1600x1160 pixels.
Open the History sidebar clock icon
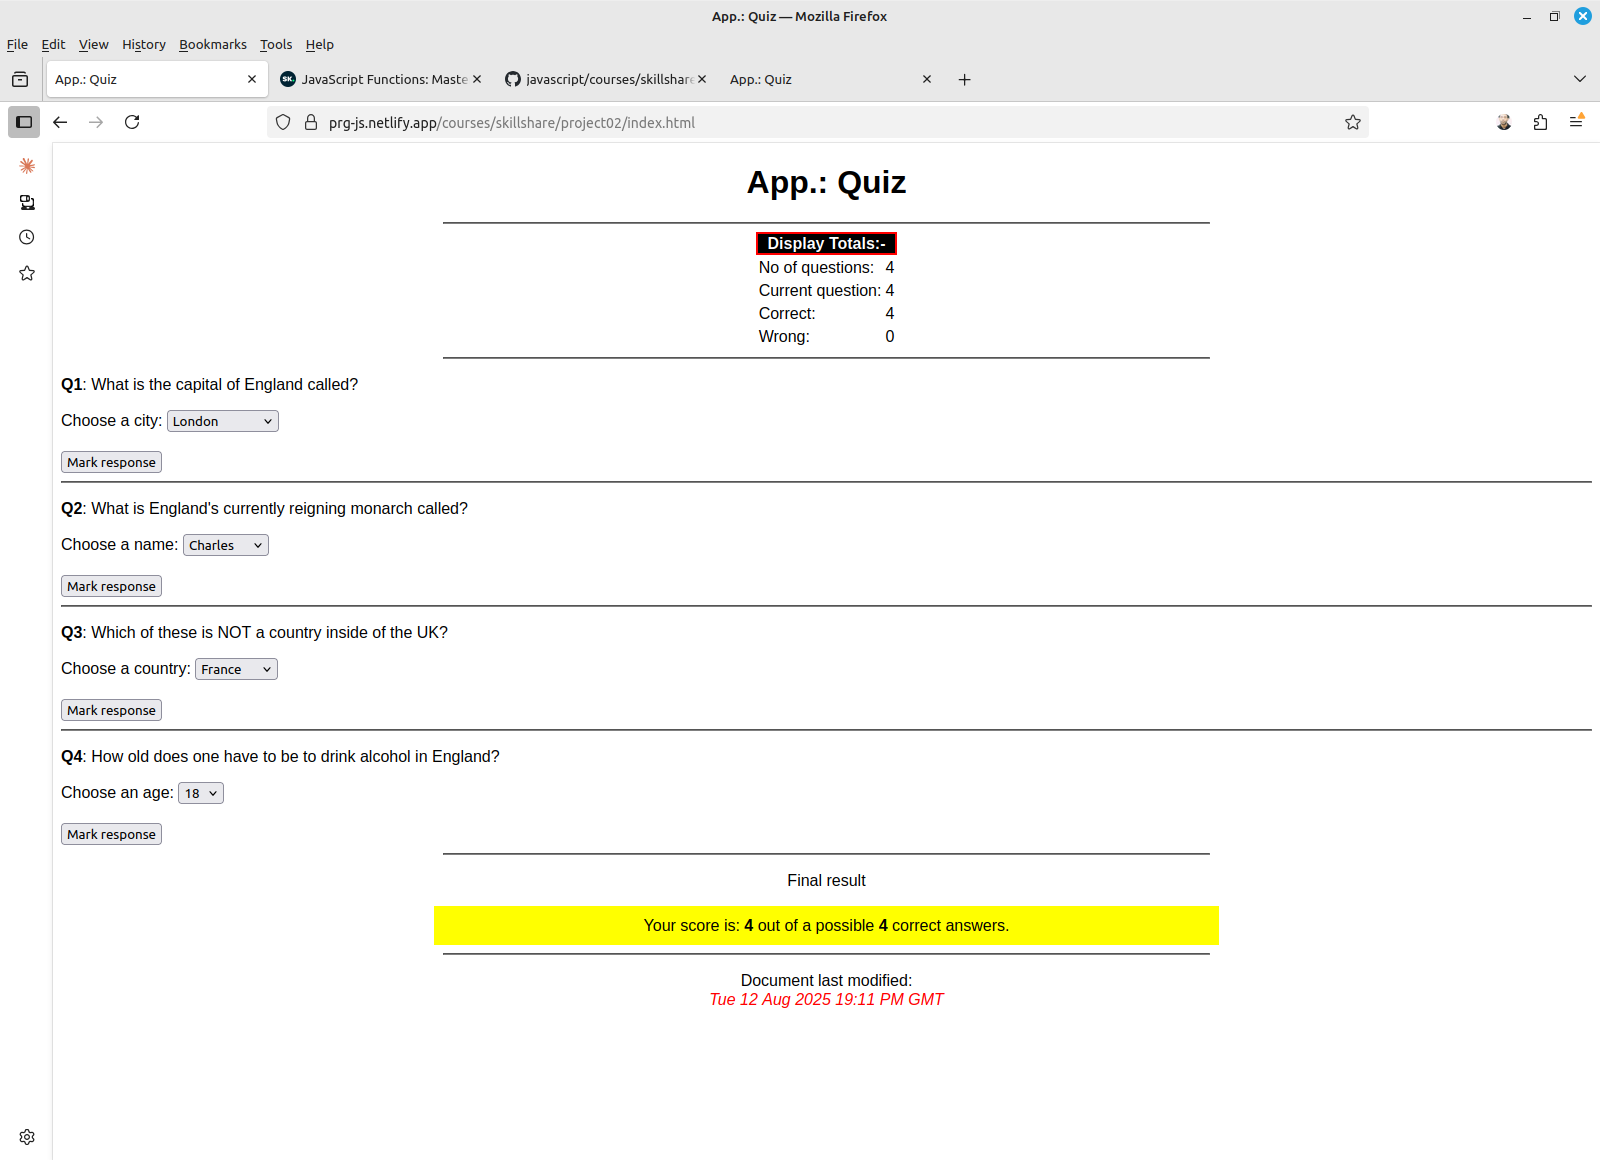tap(27, 237)
